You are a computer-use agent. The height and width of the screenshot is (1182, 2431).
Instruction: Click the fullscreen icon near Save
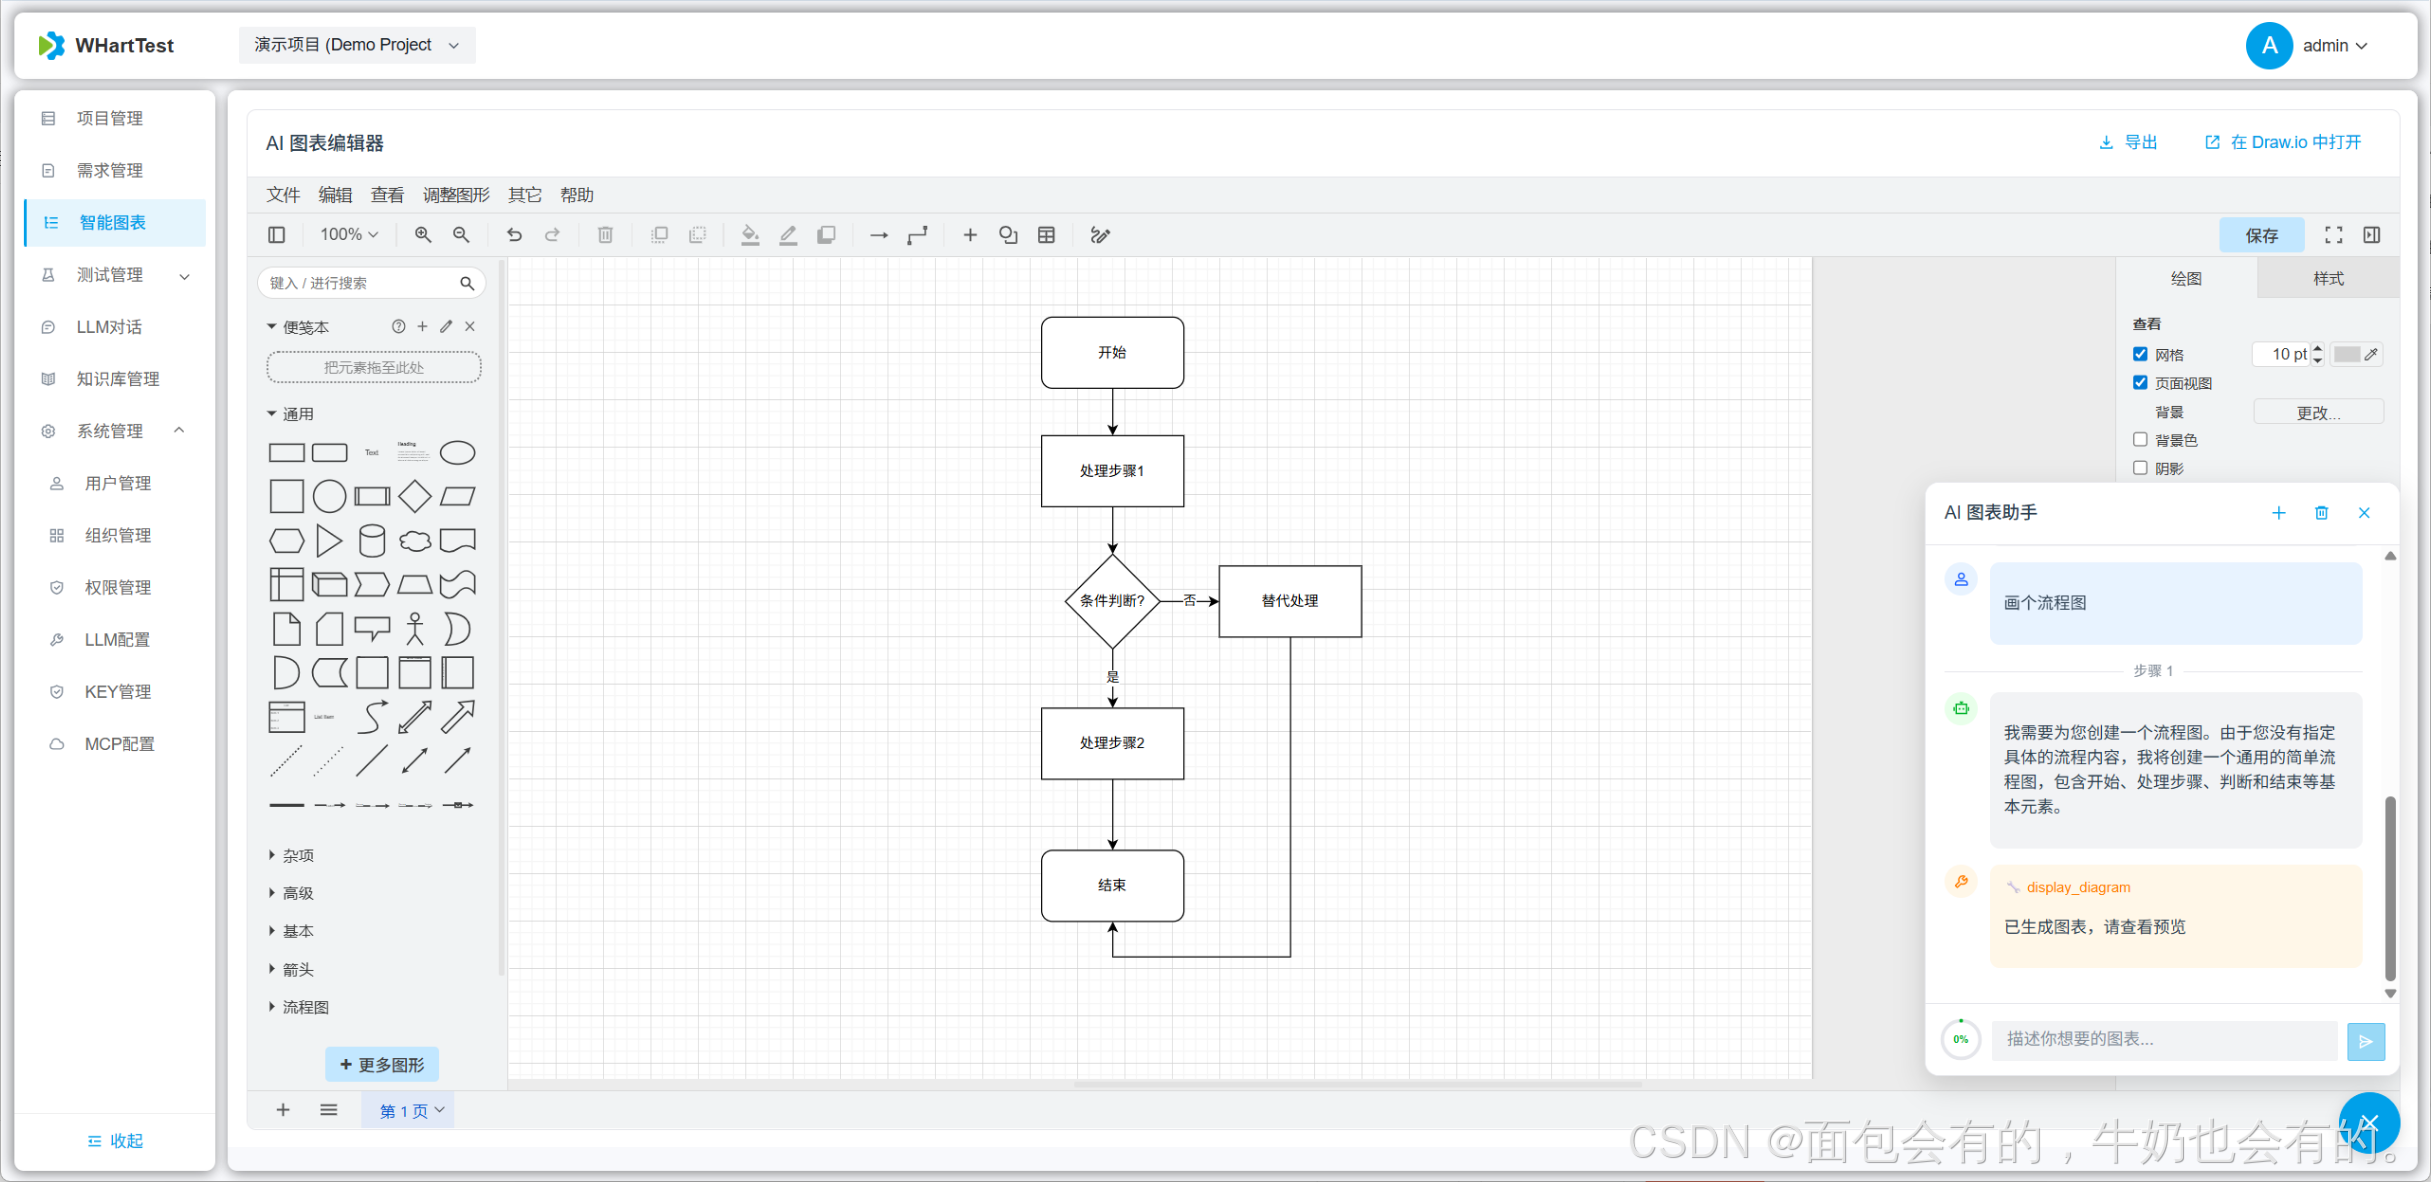[x=2333, y=235]
